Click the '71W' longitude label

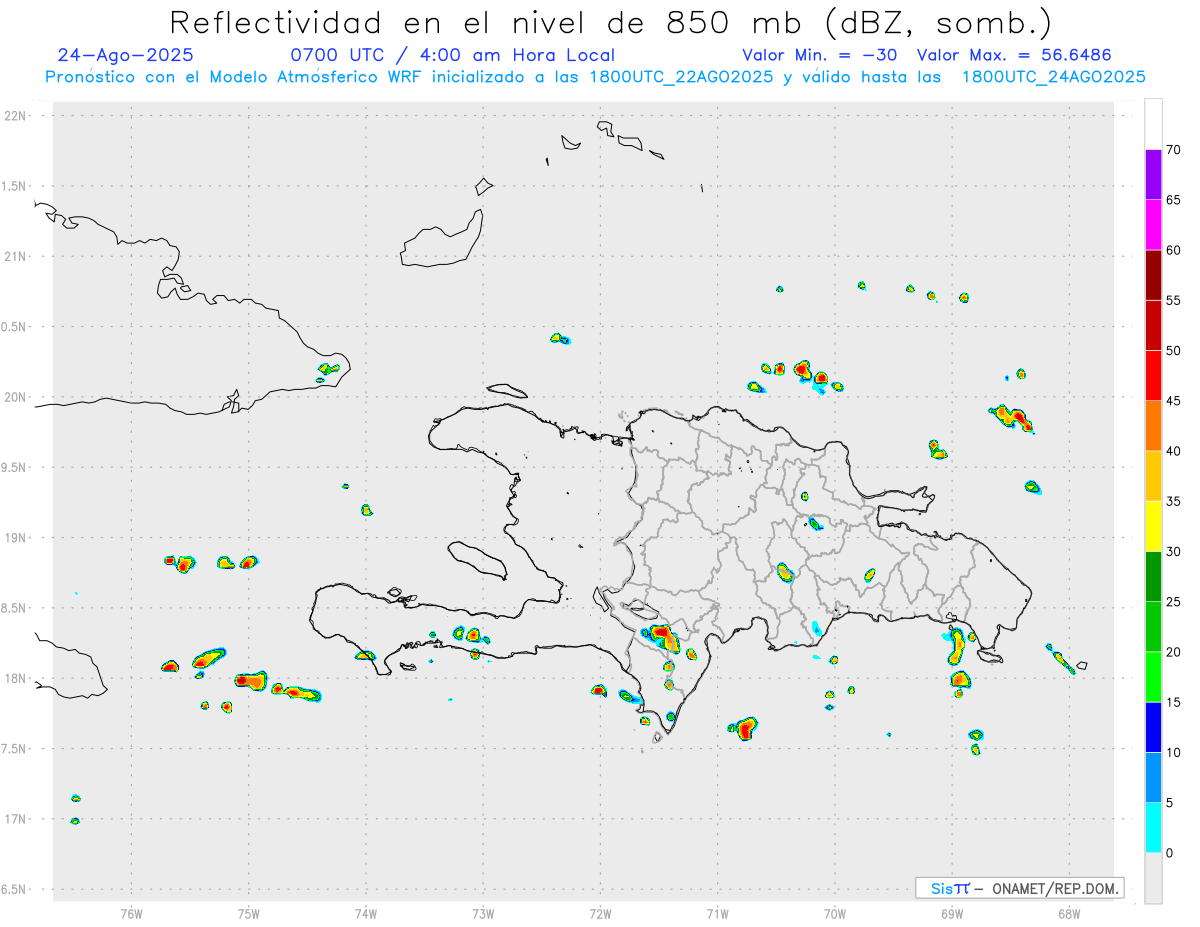click(x=717, y=913)
